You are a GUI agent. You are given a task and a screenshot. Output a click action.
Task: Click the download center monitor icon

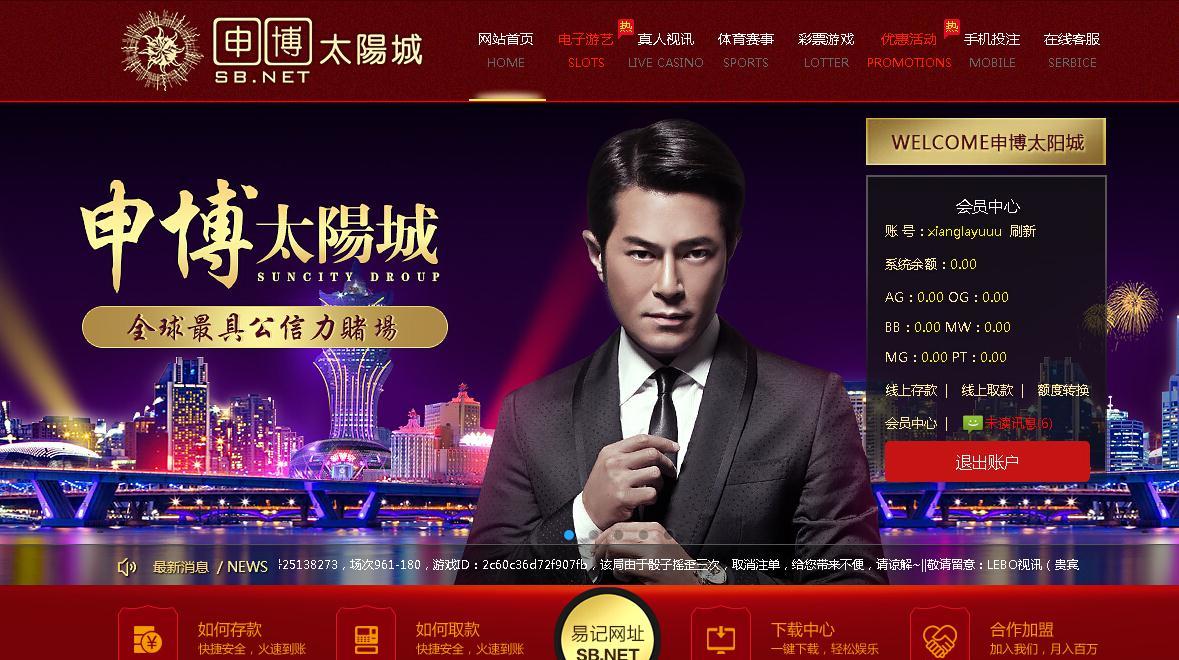[720, 639]
